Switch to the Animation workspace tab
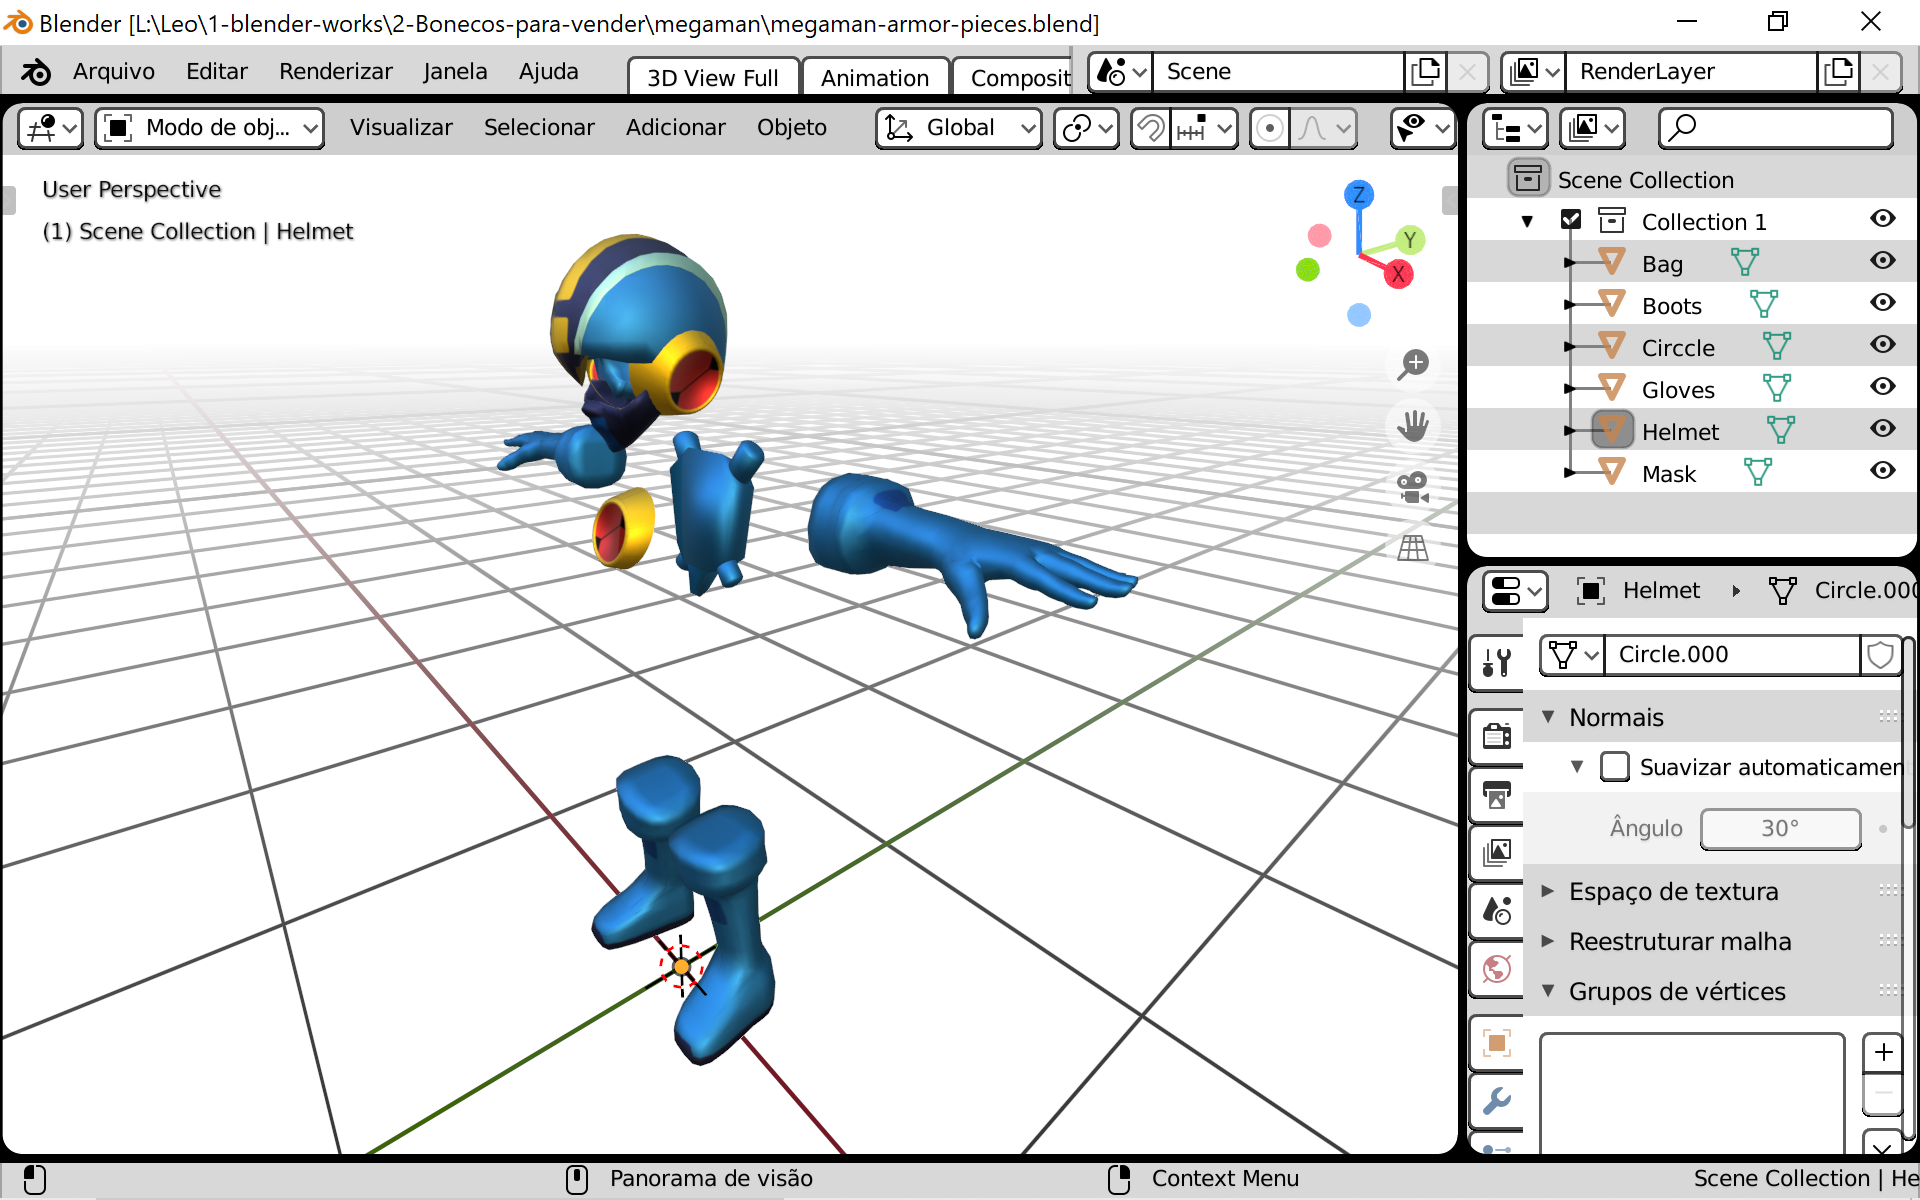This screenshot has width=1920, height=1200. [875, 77]
